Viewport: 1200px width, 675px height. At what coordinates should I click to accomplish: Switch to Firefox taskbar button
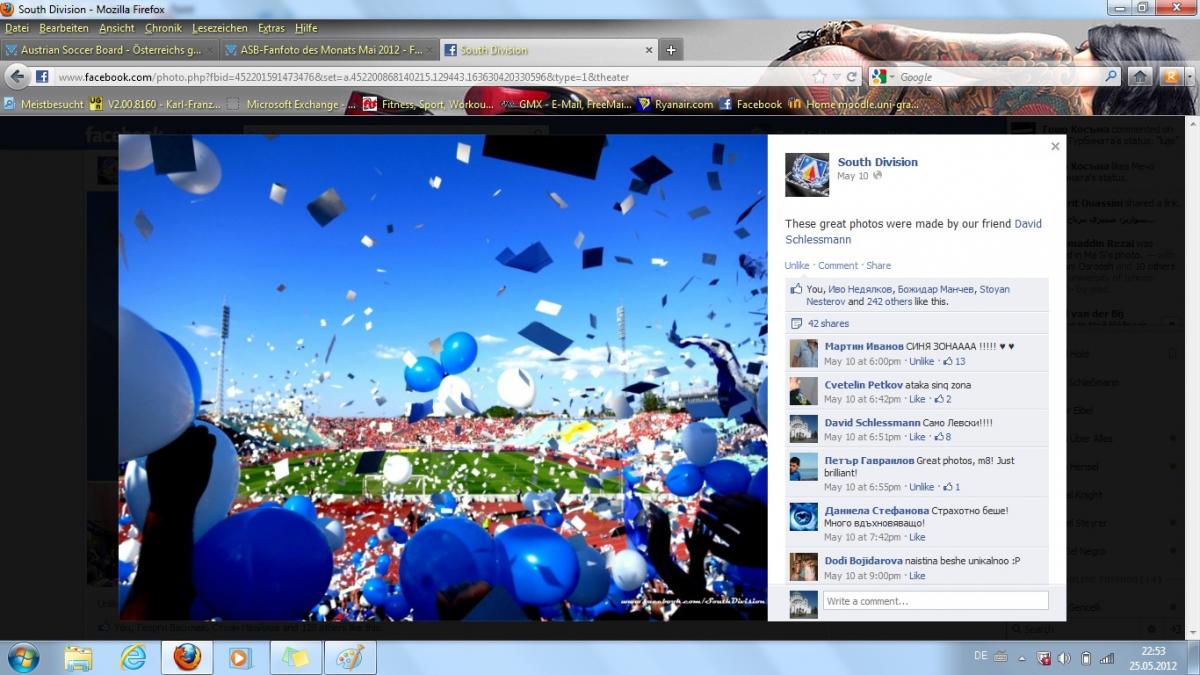tap(187, 657)
